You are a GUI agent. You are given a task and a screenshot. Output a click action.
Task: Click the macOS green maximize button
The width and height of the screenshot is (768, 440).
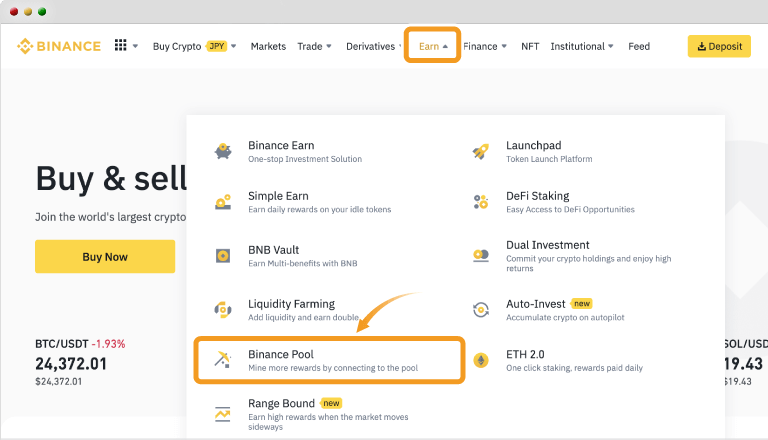(x=42, y=12)
